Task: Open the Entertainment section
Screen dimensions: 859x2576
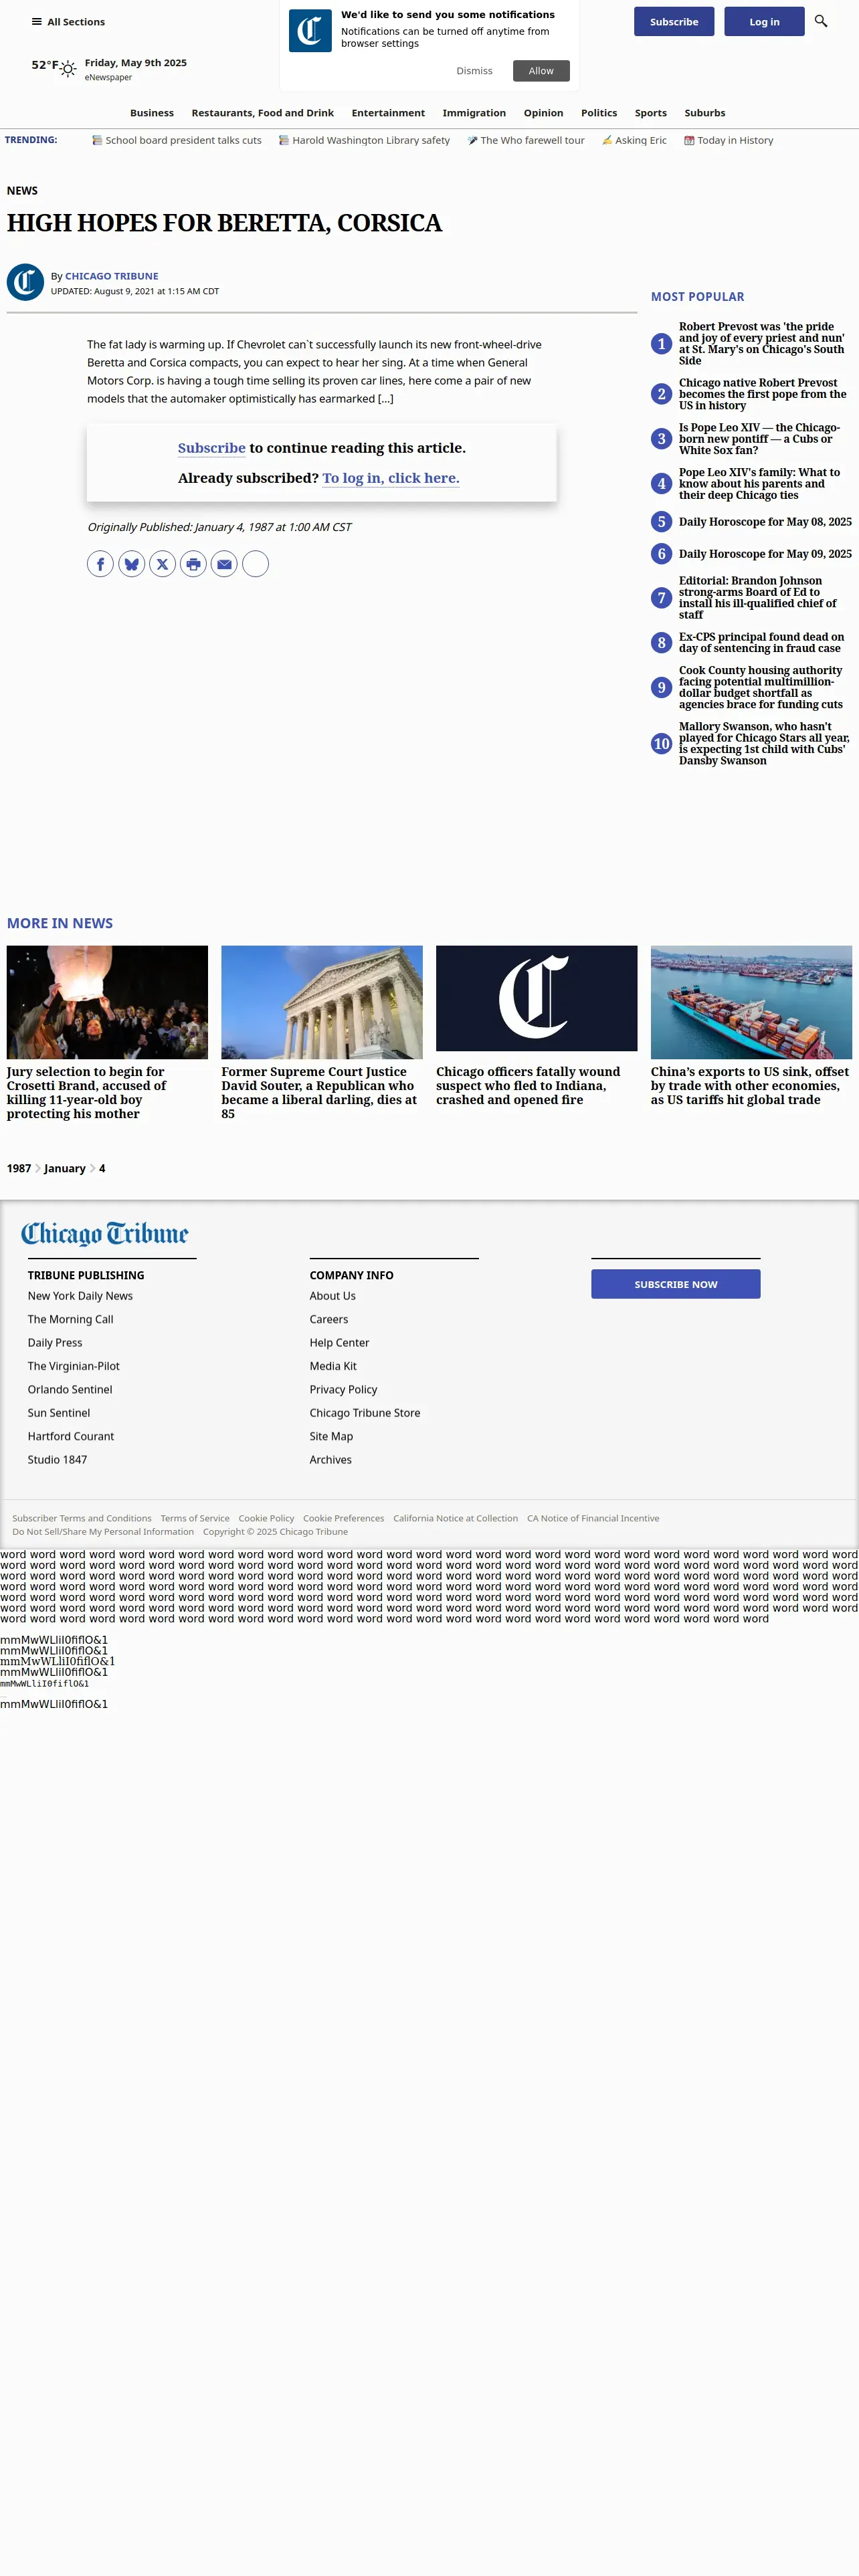Action: pos(388,113)
